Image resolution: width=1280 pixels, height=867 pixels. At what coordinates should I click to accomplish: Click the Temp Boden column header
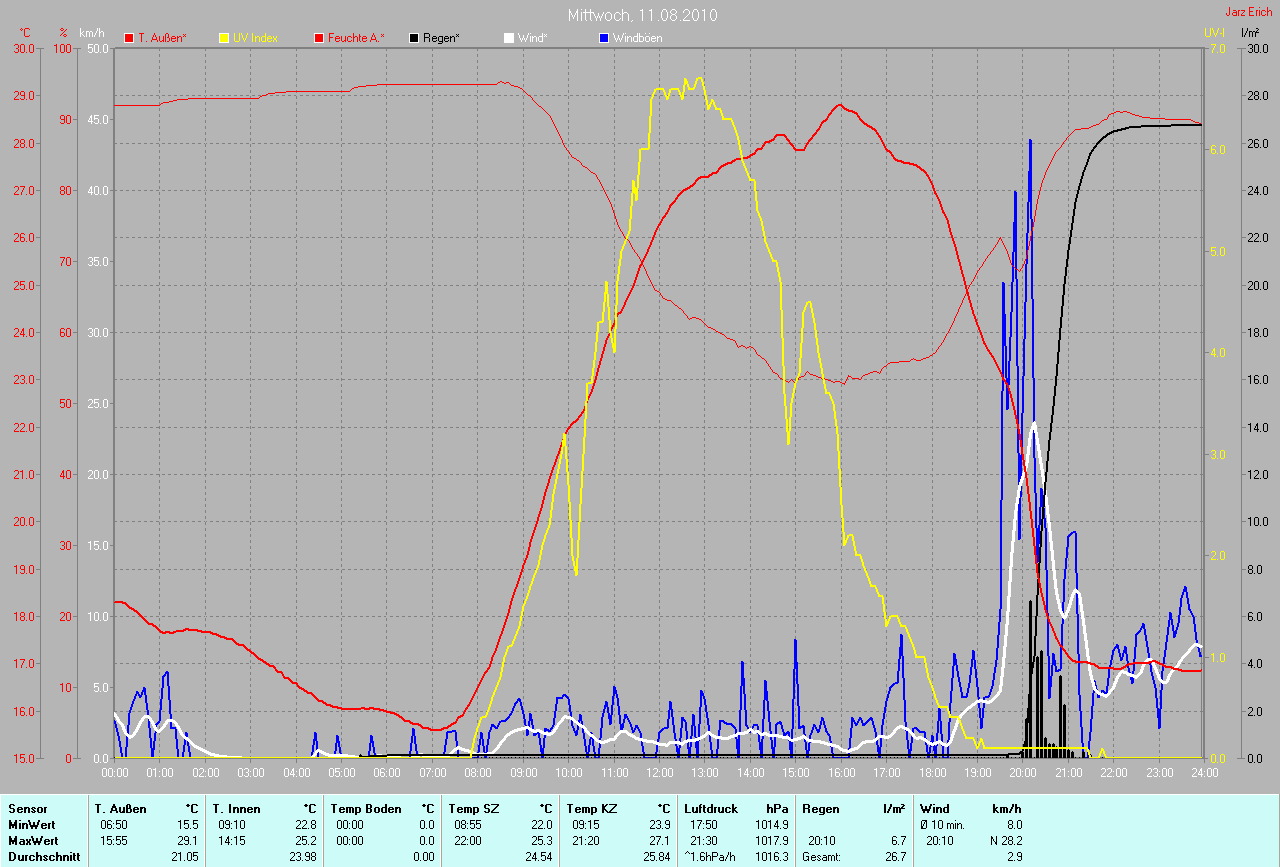[x=366, y=808]
